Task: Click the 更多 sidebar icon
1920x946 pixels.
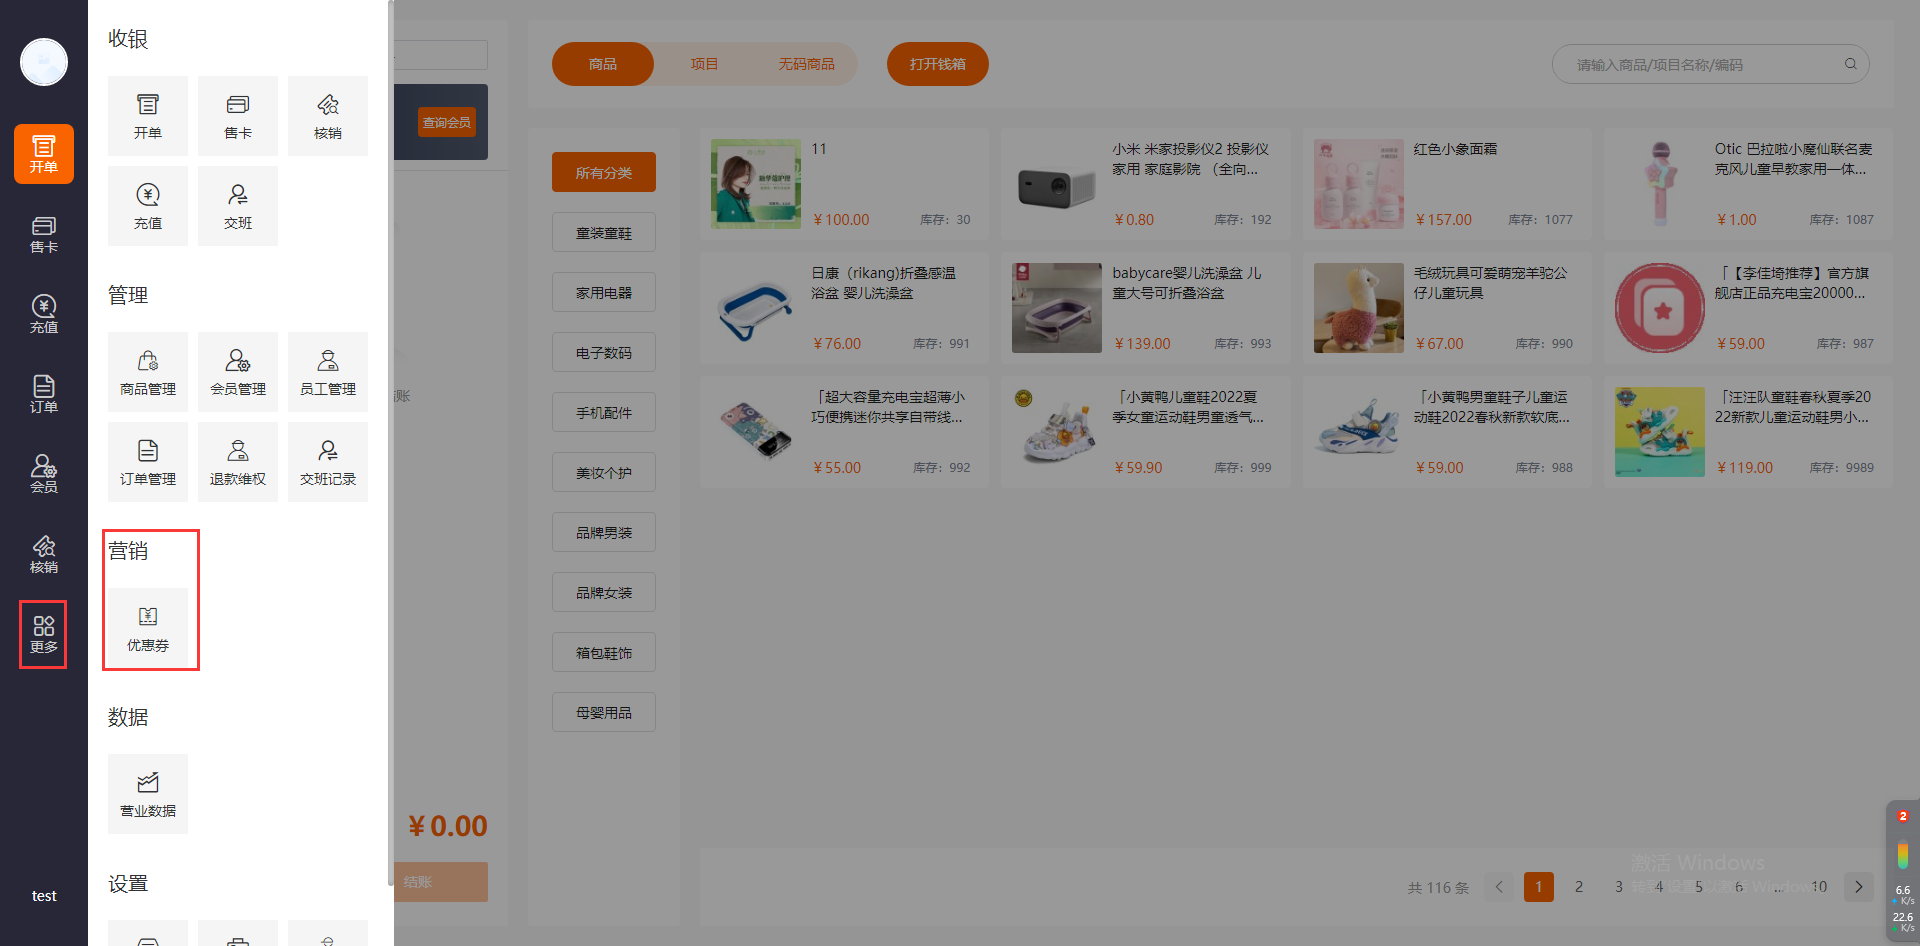Action: pyautogui.click(x=44, y=634)
